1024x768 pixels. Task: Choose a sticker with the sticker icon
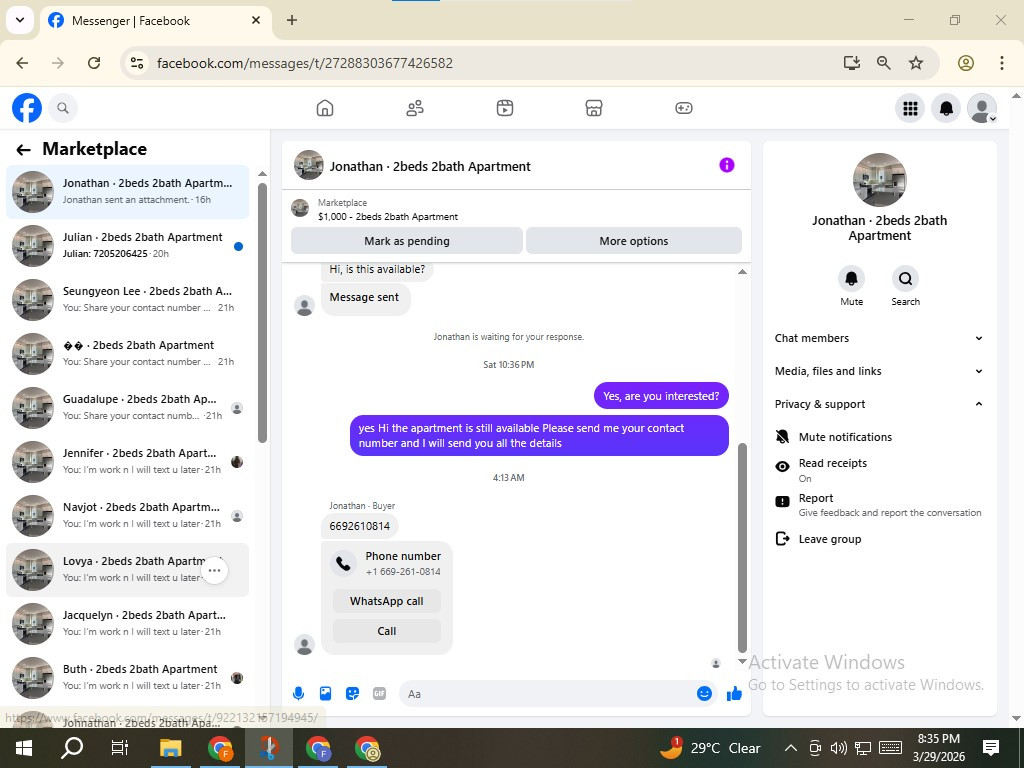click(353, 694)
